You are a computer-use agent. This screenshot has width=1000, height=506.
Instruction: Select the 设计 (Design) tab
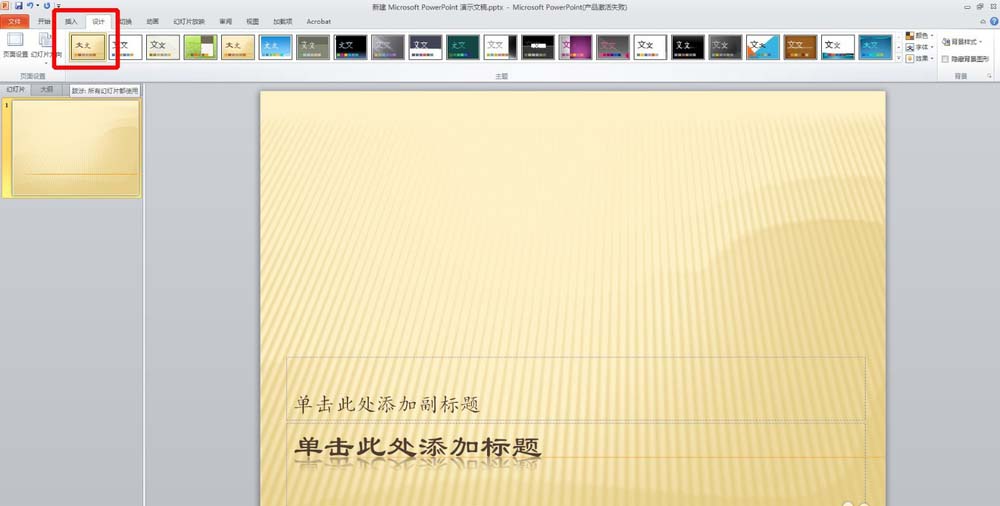tap(98, 22)
